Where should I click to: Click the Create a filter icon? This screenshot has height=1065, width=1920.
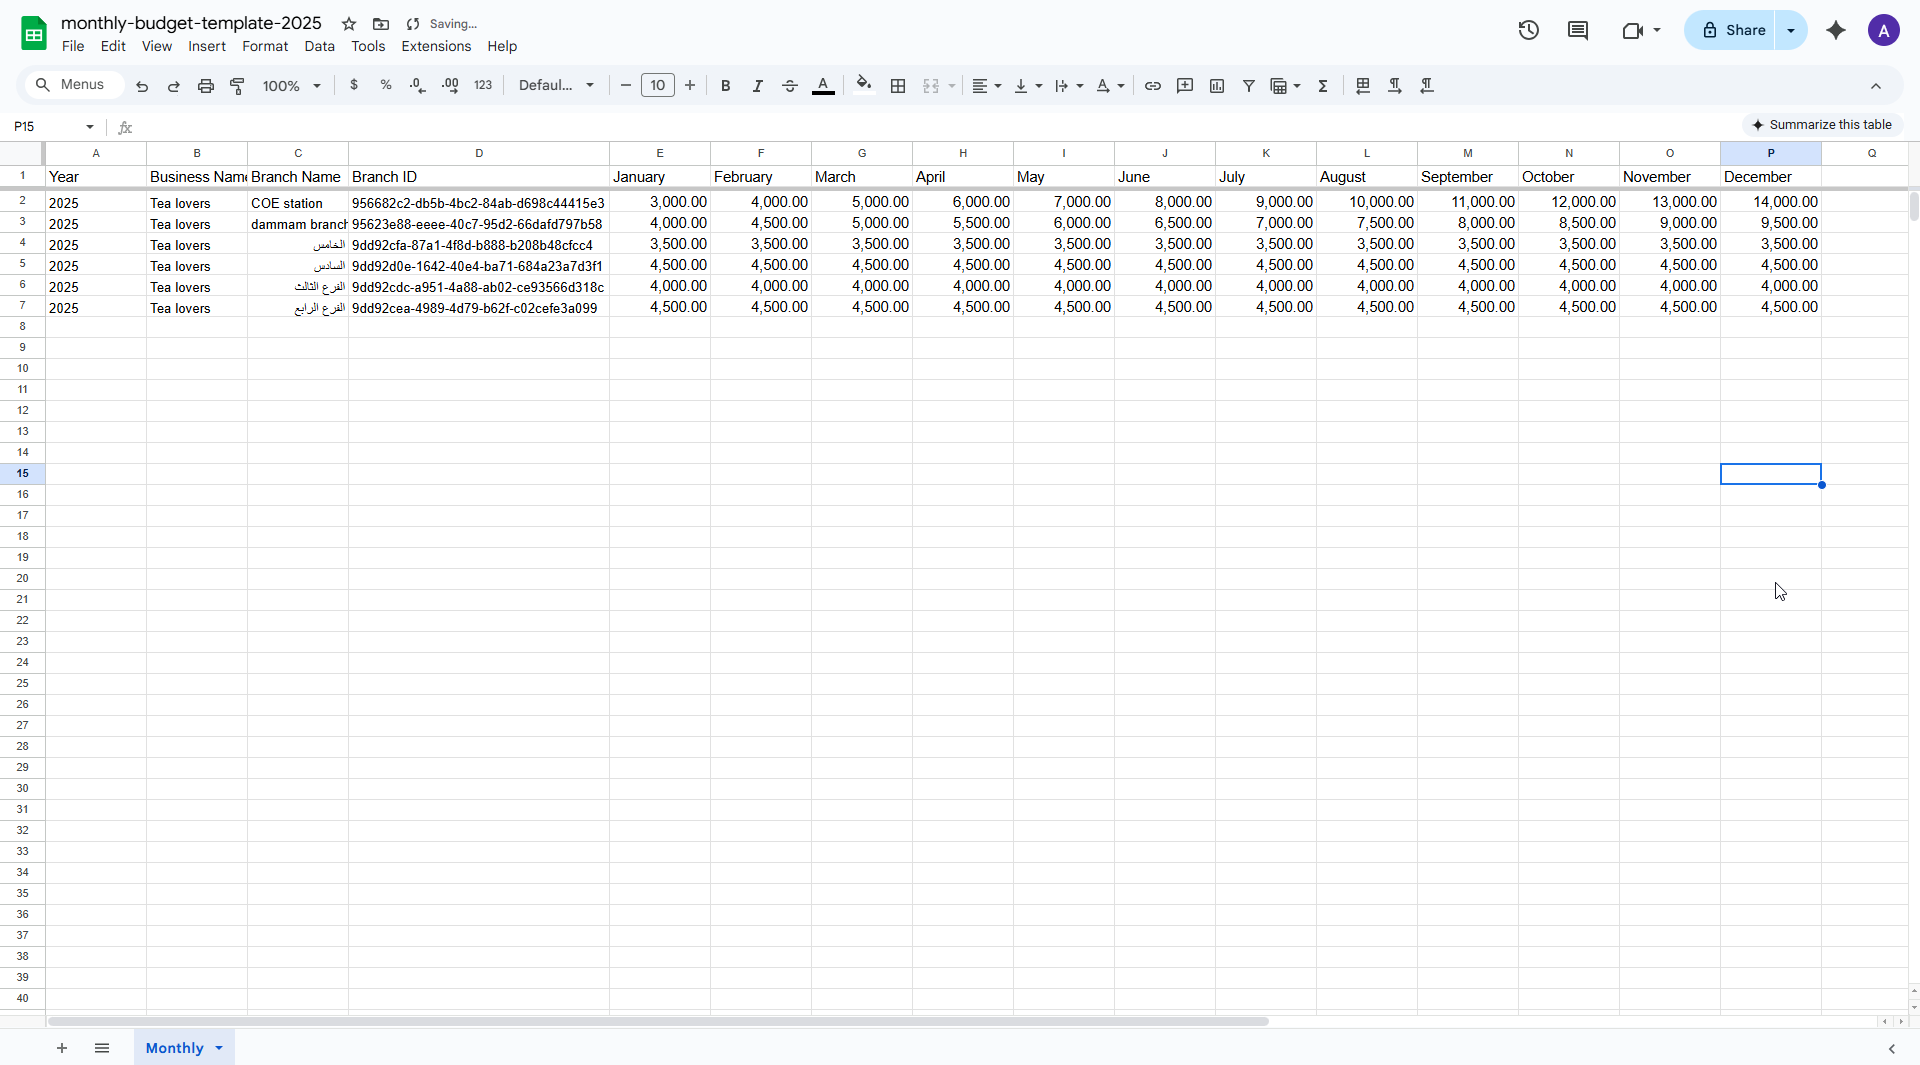tap(1249, 86)
